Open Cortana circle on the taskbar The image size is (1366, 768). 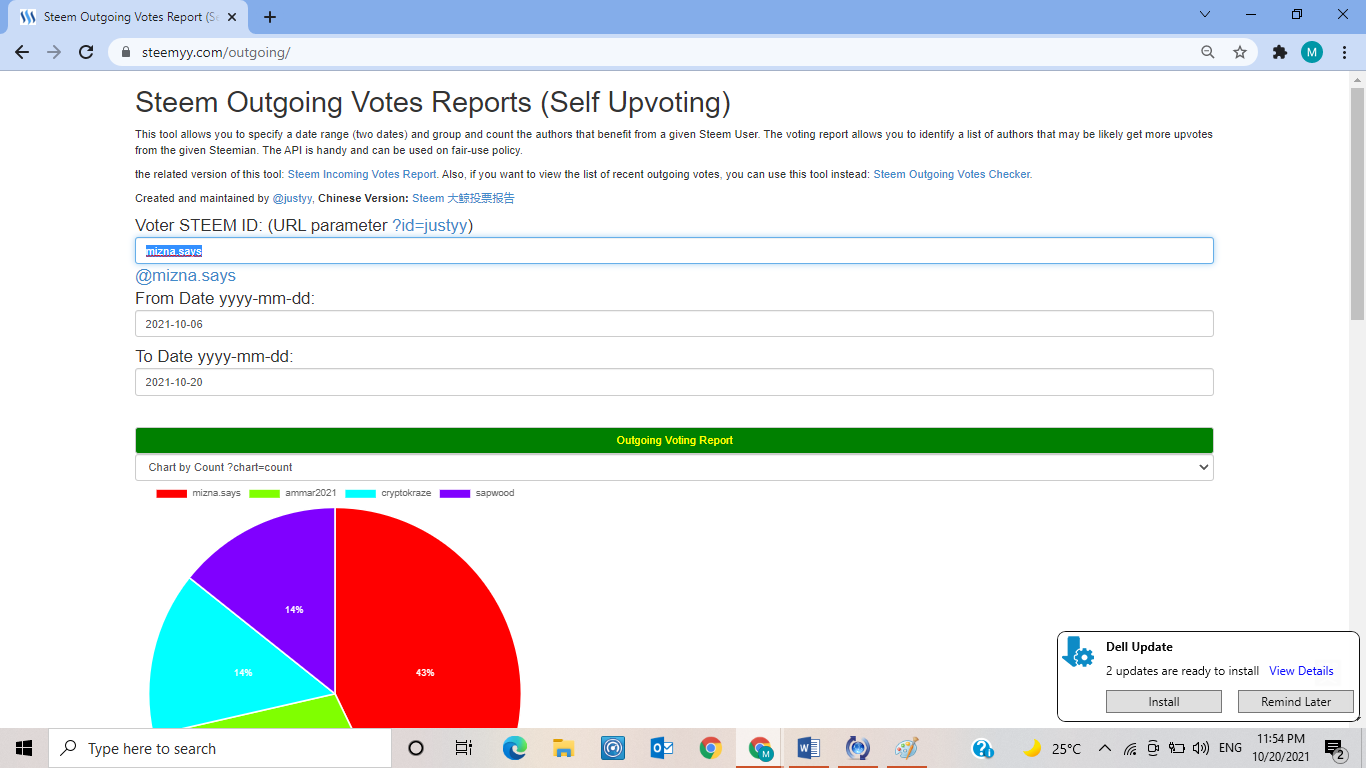click(416, 748)
